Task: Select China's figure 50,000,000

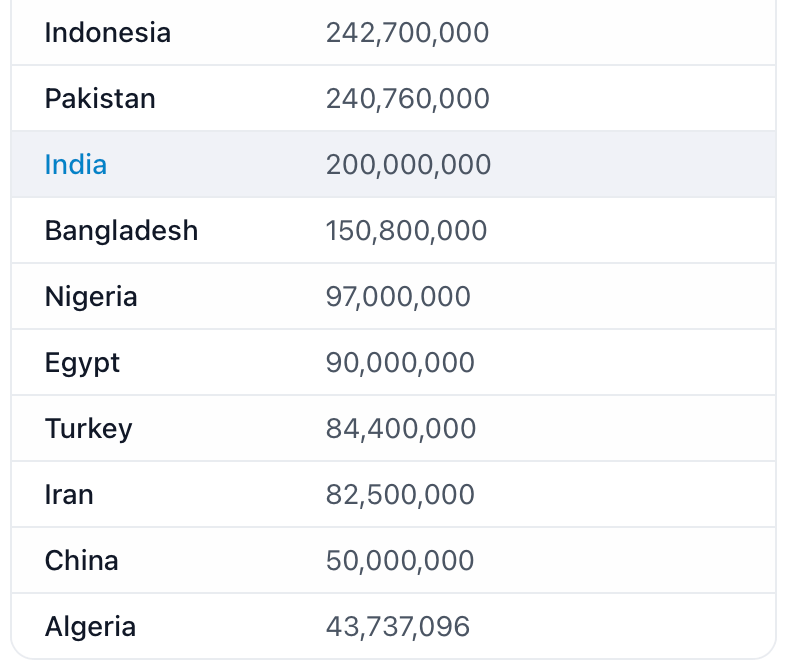Action: [400, 561]
